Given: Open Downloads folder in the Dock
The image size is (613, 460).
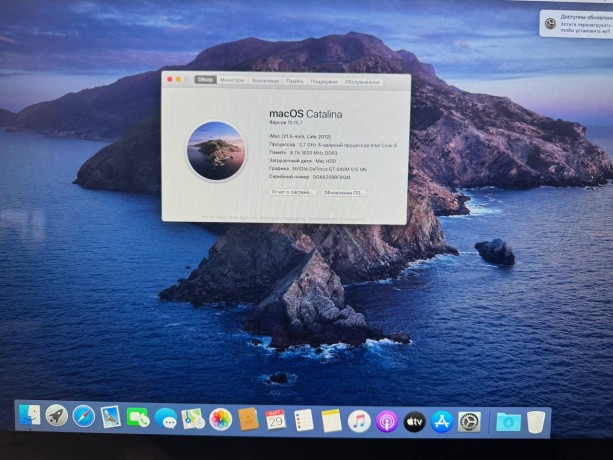Looking at the screenshot, I should (508, 422).
